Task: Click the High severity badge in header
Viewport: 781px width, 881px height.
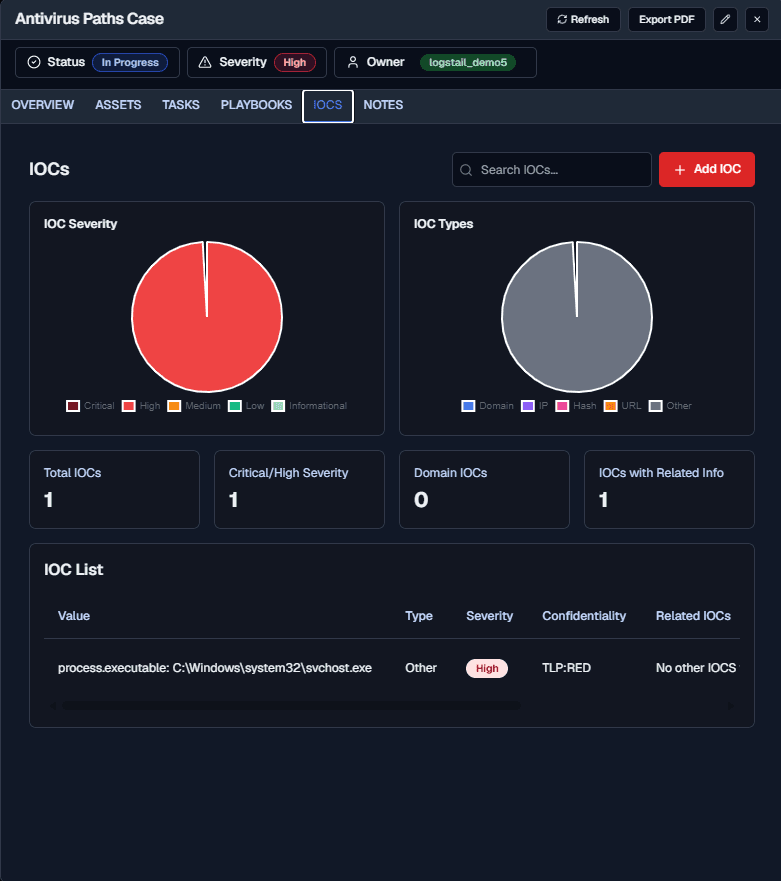Action: tap(294, 62)
